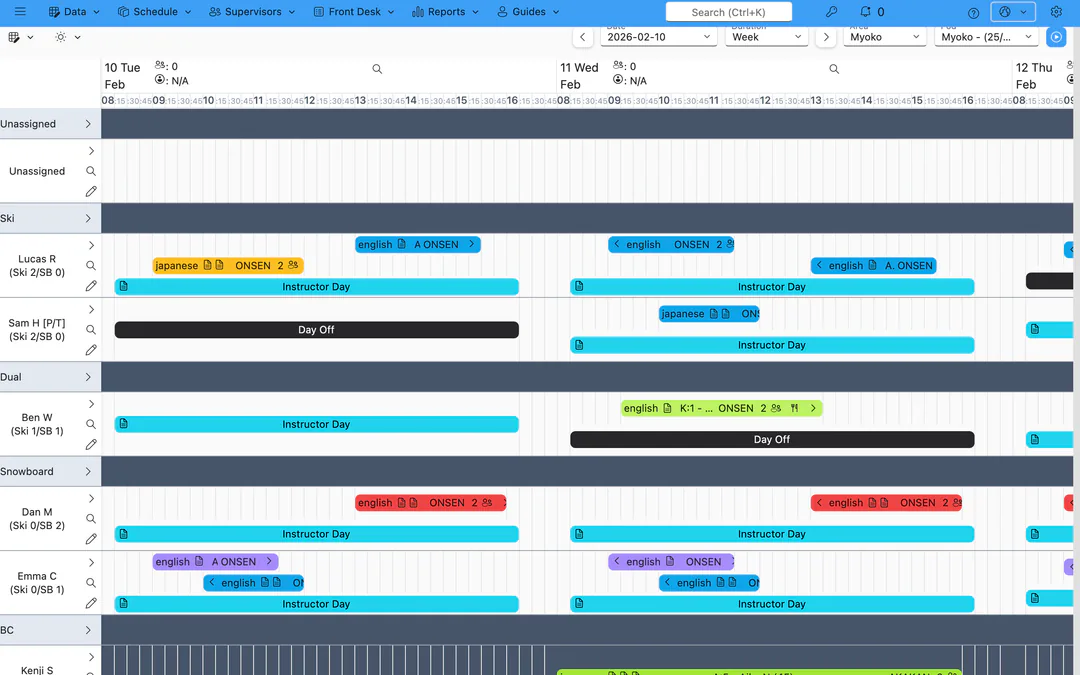Click the pencil edit icon for Dan M
1080x675 pixels.
pyautogui.click(x=91, y=539)
